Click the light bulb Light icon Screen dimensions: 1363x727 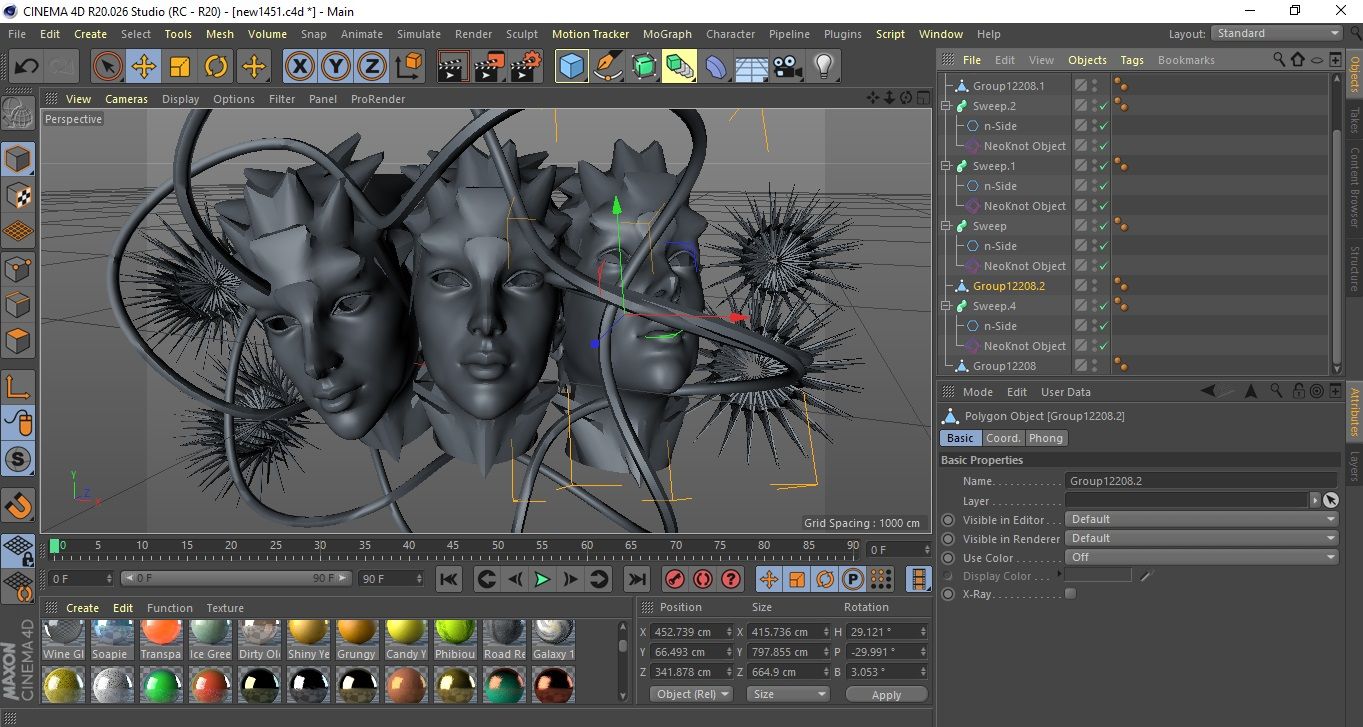(x=823, y=67)
